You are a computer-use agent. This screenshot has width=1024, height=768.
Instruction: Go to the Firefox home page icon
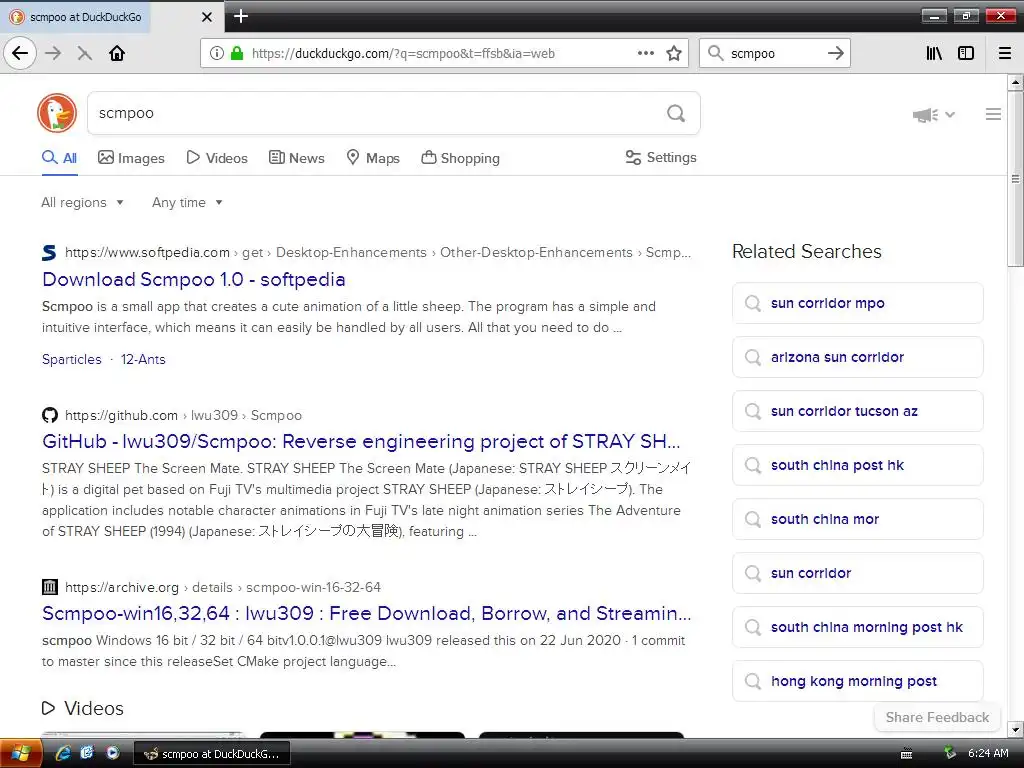click(x=117, y=54)
